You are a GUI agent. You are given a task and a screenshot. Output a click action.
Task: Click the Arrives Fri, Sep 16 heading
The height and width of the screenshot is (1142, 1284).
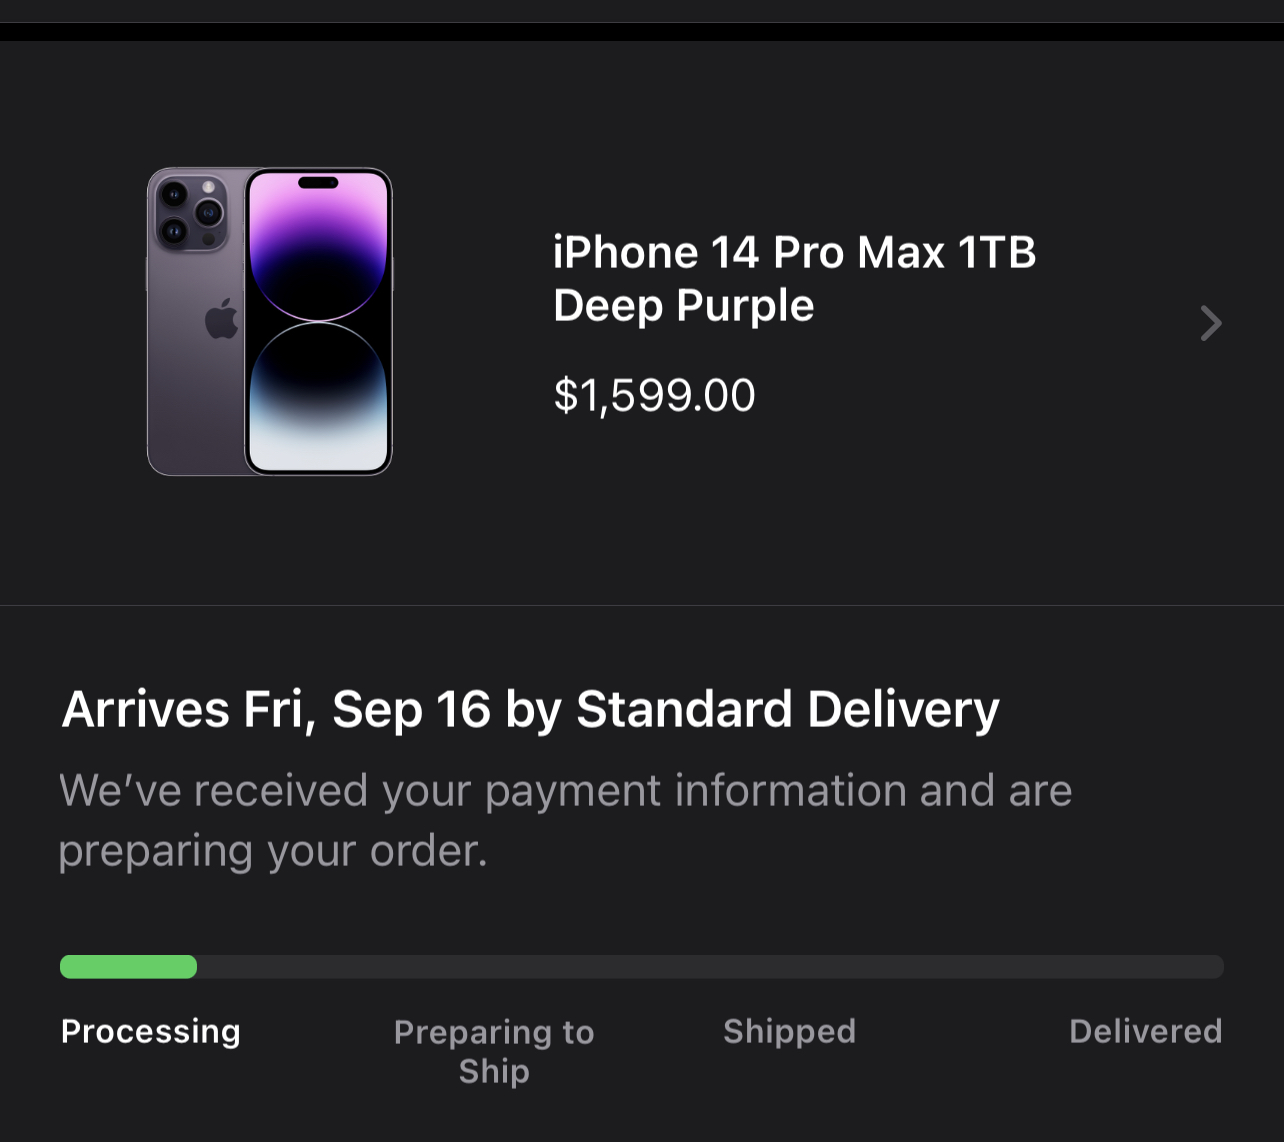(280, 710)
